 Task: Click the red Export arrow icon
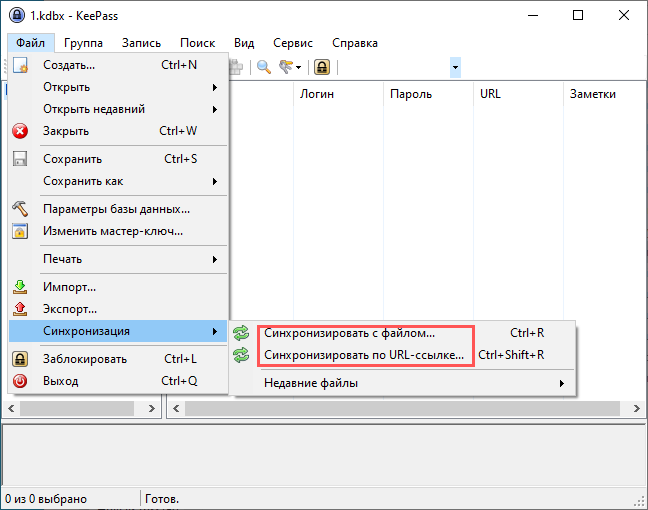click(x=20, y=309)
